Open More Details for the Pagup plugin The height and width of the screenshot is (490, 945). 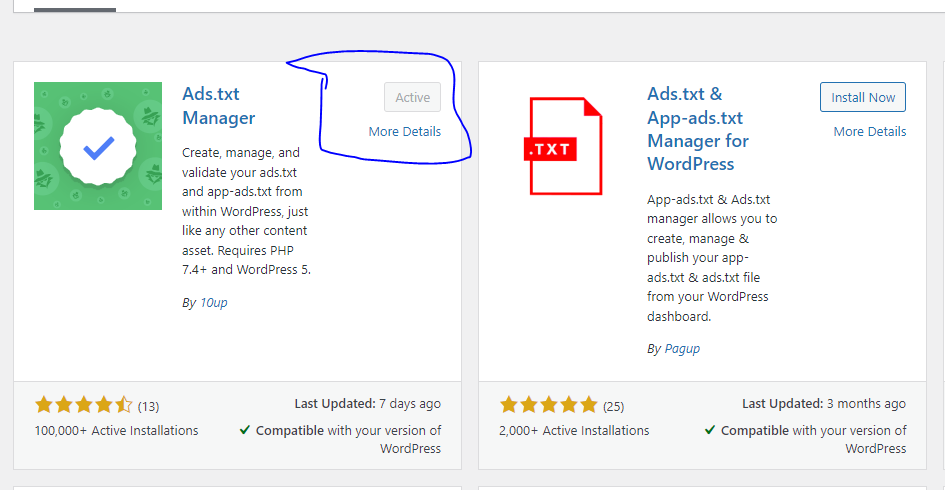click(x=870, y=131)
